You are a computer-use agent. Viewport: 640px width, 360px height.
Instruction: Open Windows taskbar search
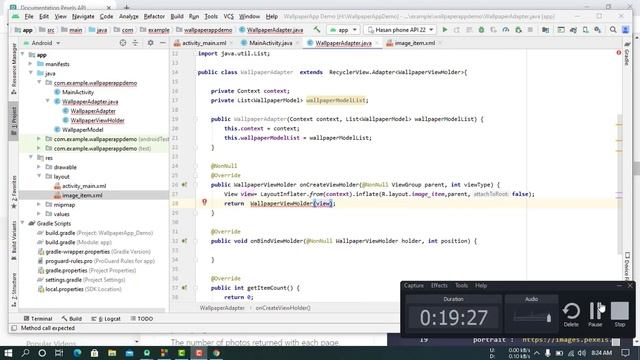(25, 353)
